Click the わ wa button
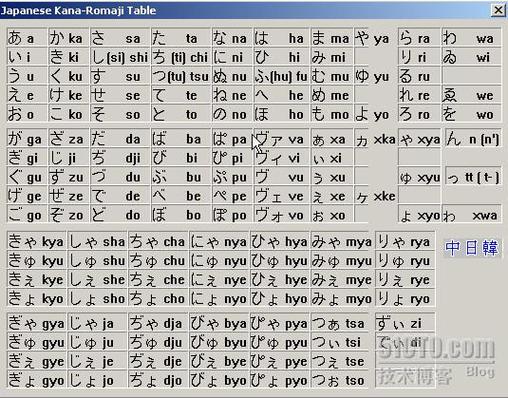Image resolution: width=508 pixels, height=398 pixels. click(471, 38)
